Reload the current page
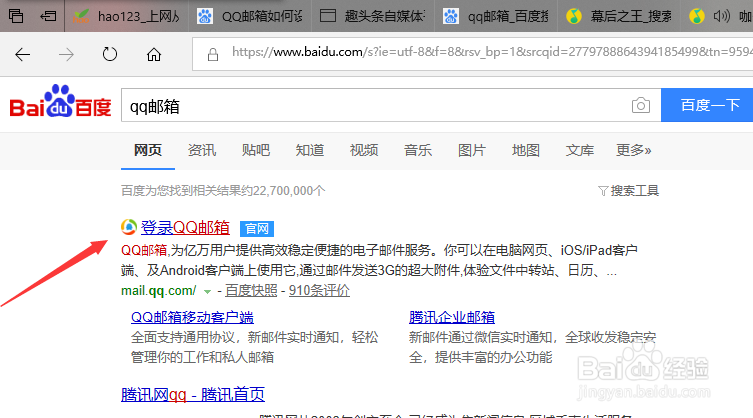This screenshot has height=418, width=753. click(x=110, y=54)
